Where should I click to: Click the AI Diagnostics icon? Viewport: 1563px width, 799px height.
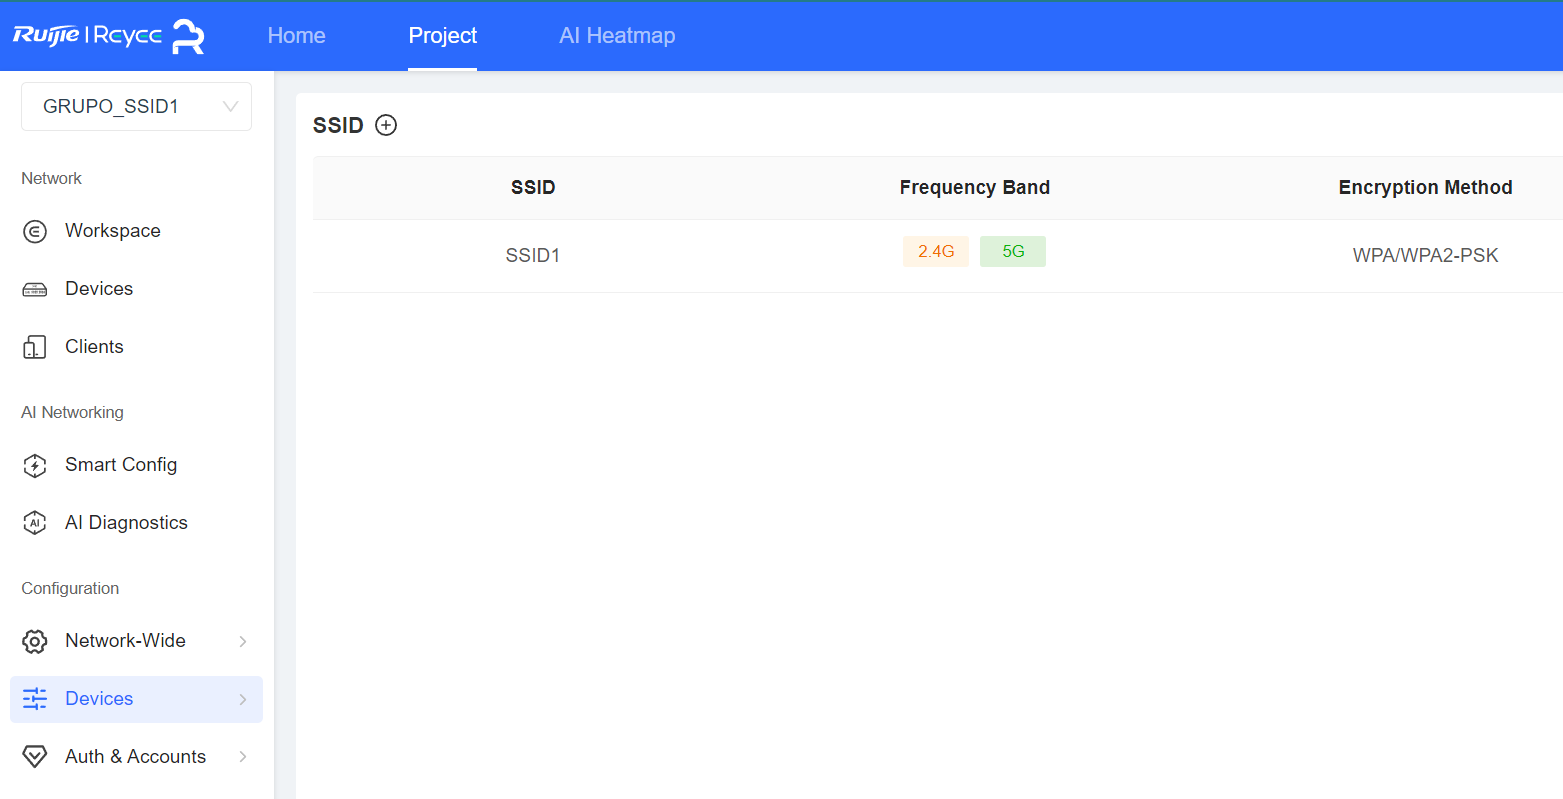pyautogui.click(x=35, y=523)
